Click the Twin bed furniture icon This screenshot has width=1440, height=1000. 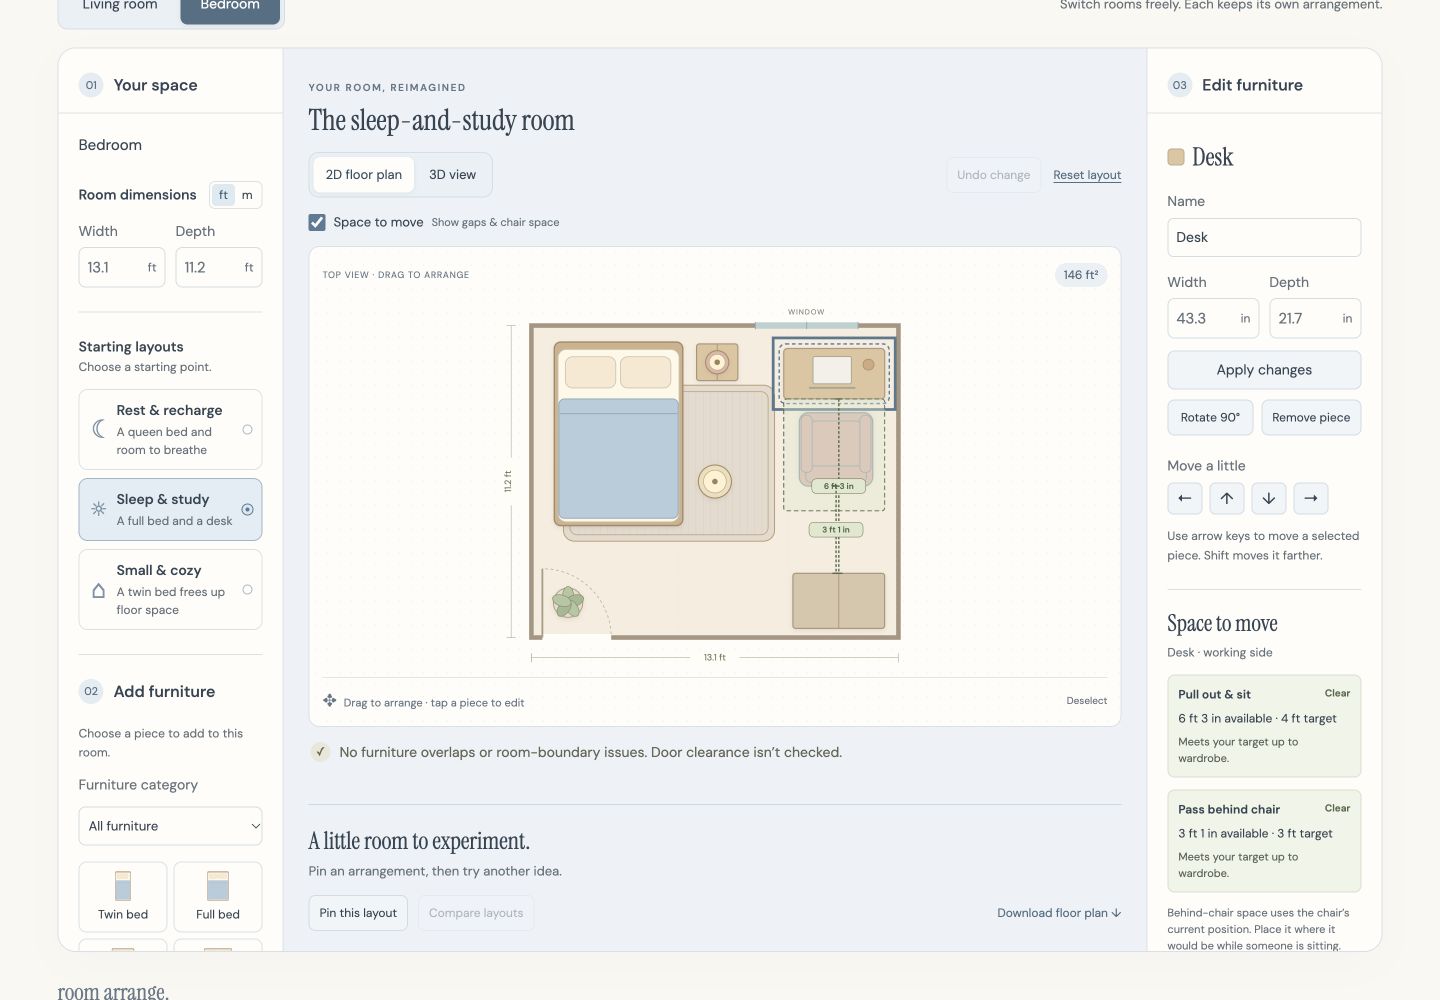(x=123, y=886)
